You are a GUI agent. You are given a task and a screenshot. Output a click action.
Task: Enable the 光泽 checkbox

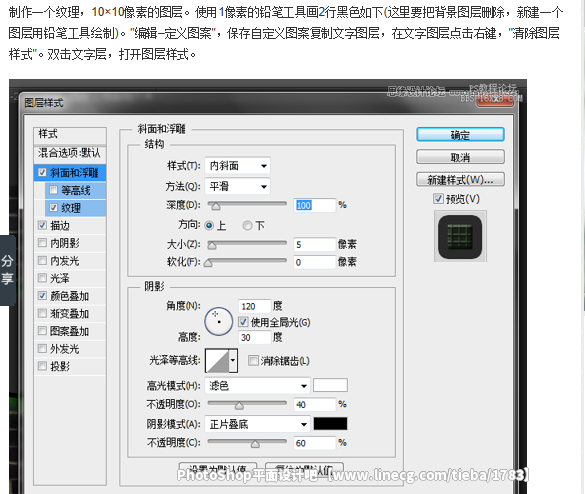coord(43,278)
